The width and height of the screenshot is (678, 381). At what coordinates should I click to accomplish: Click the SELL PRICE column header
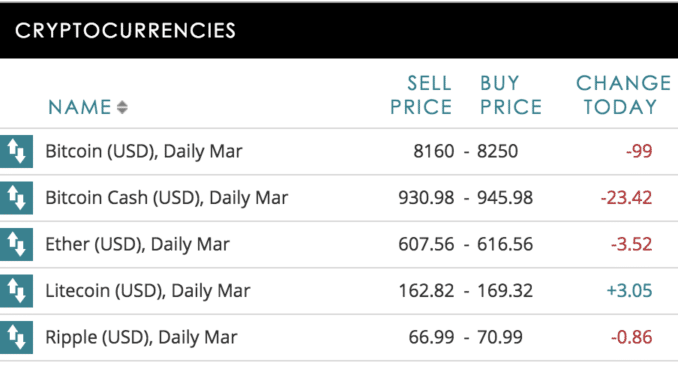coord(421,95)
